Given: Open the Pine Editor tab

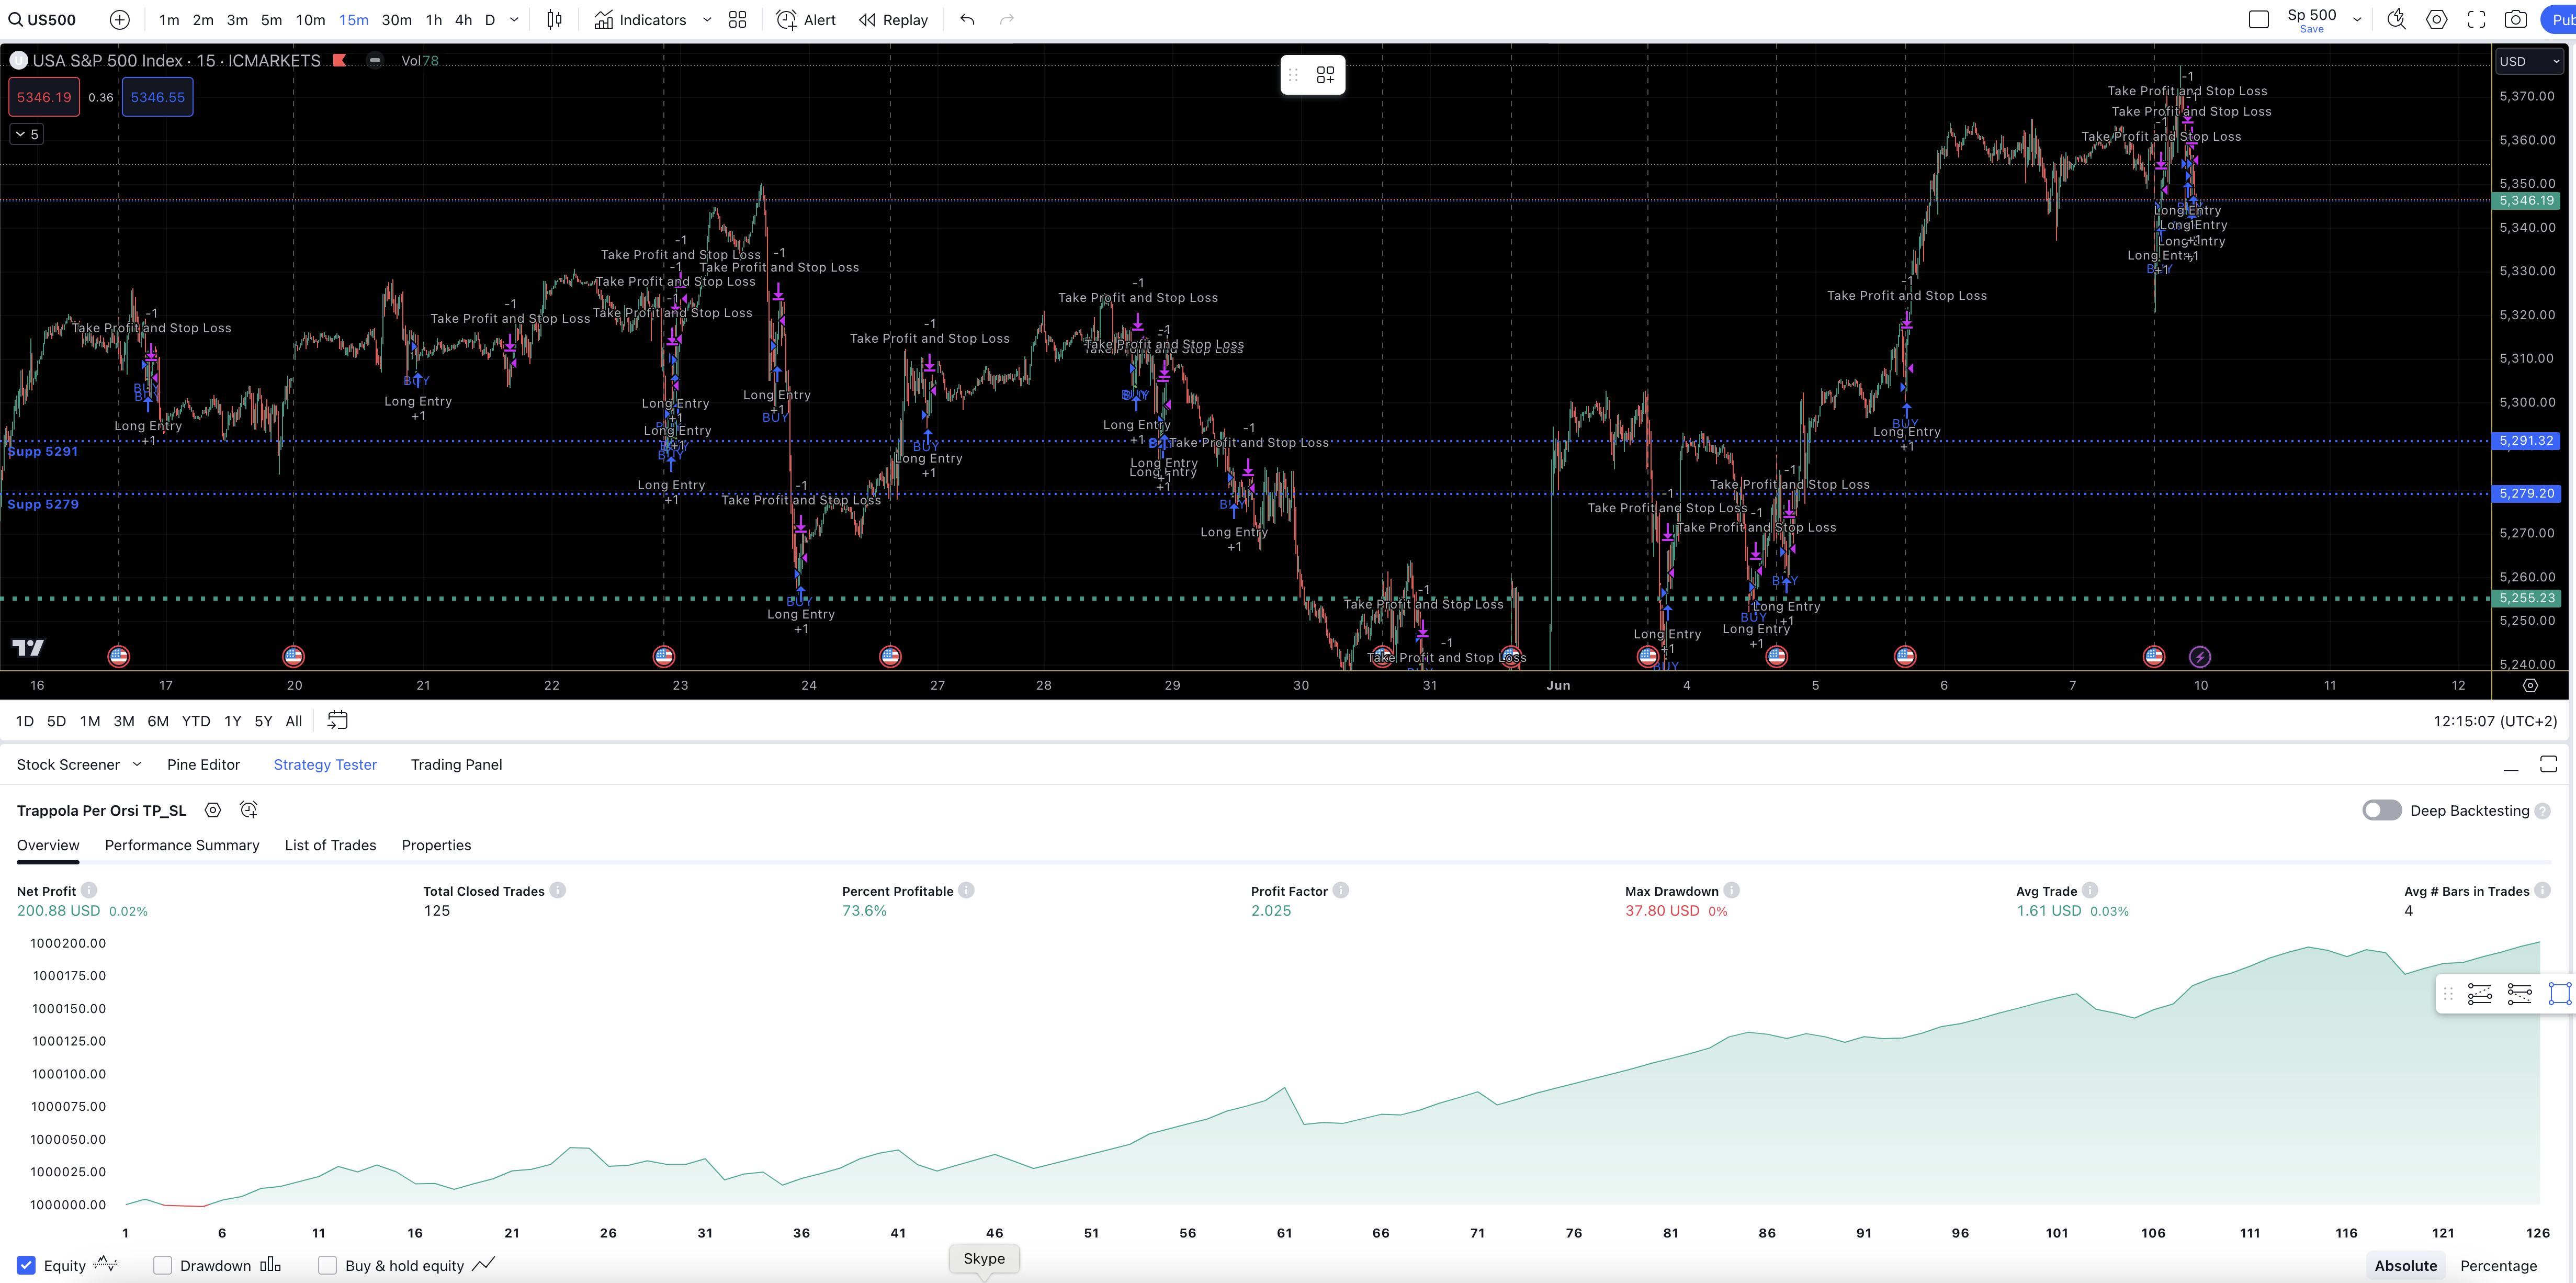Looking at the screenshot, I should click(204, 764).
